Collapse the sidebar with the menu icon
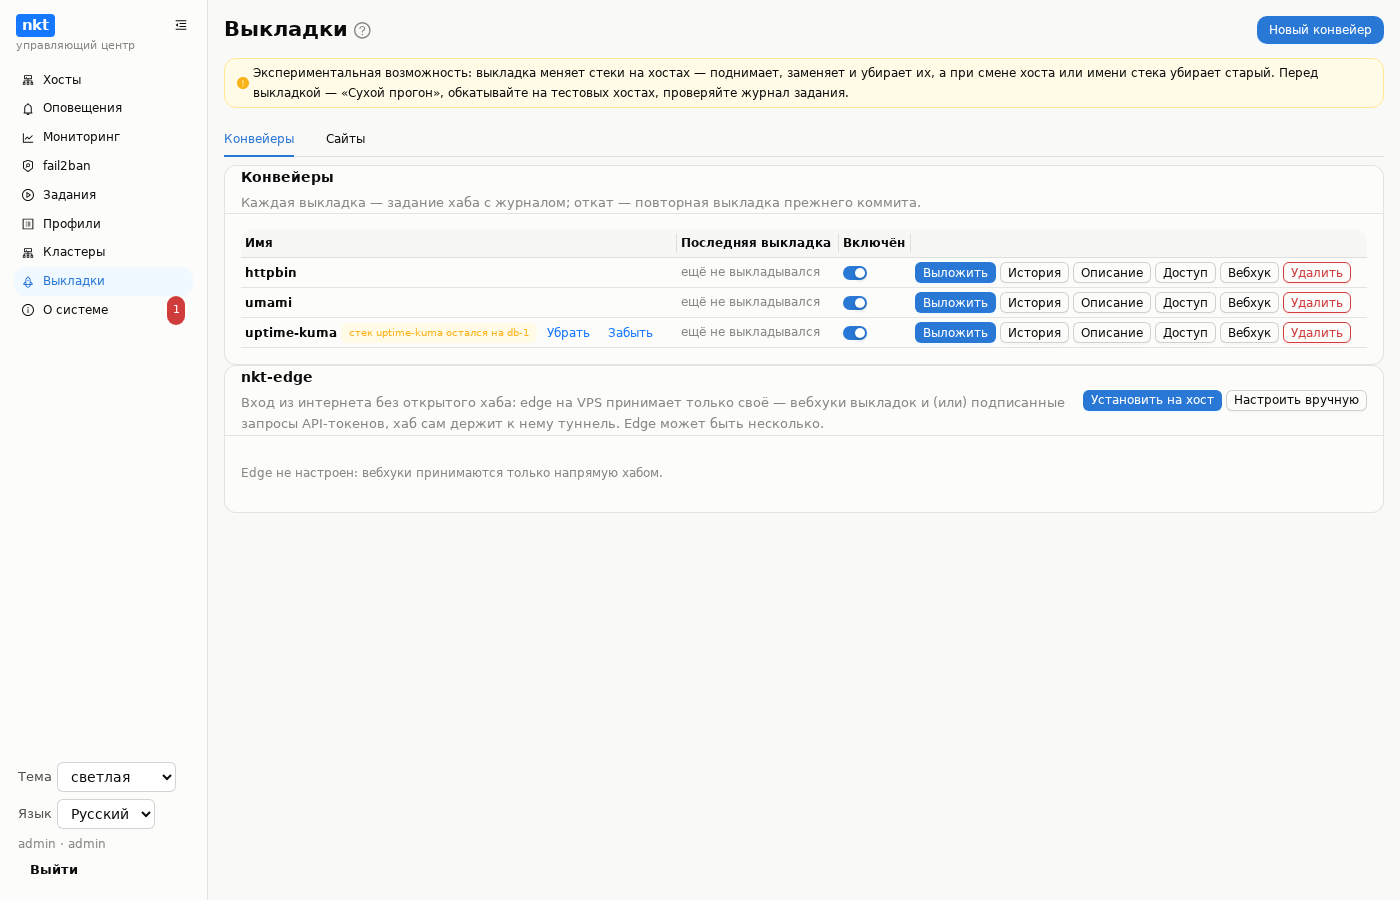This screenshot has height=900, width=1400. pos(181,25)
